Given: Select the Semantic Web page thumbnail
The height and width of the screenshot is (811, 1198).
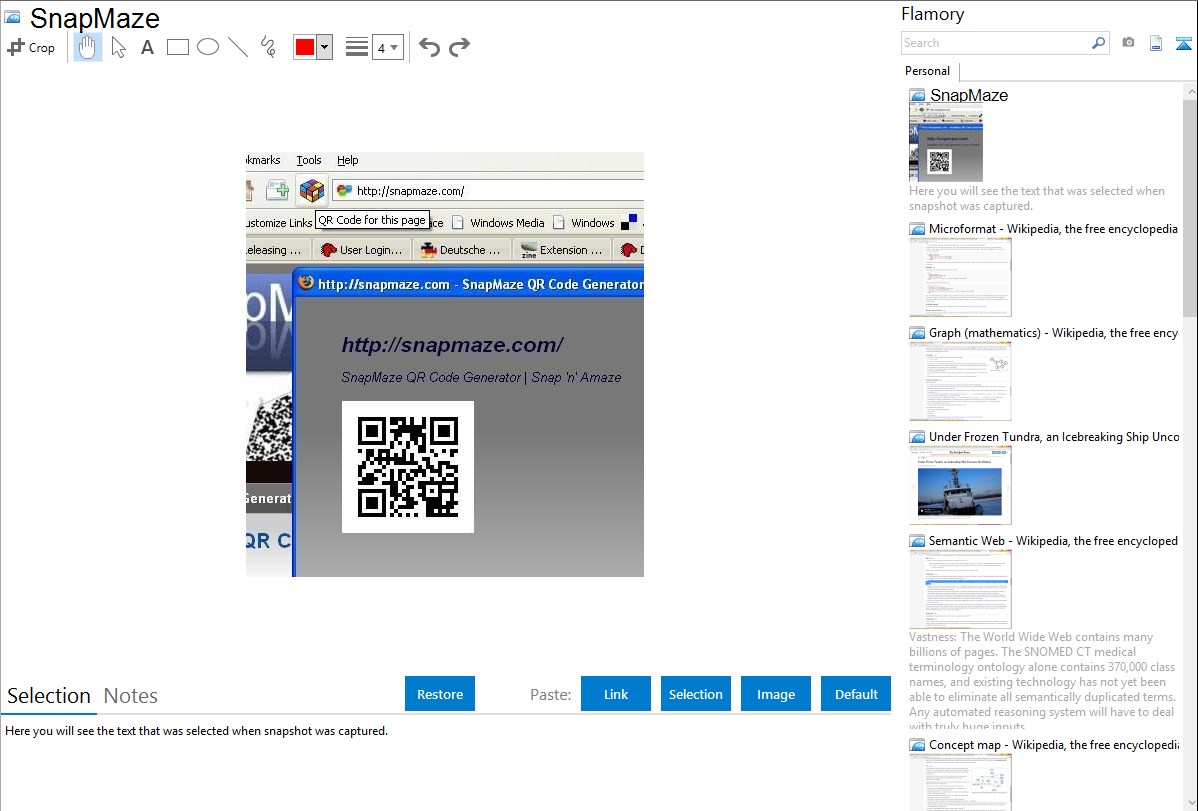Looking at the screenshot, I should pyautogui.click(x=960, y=589).
